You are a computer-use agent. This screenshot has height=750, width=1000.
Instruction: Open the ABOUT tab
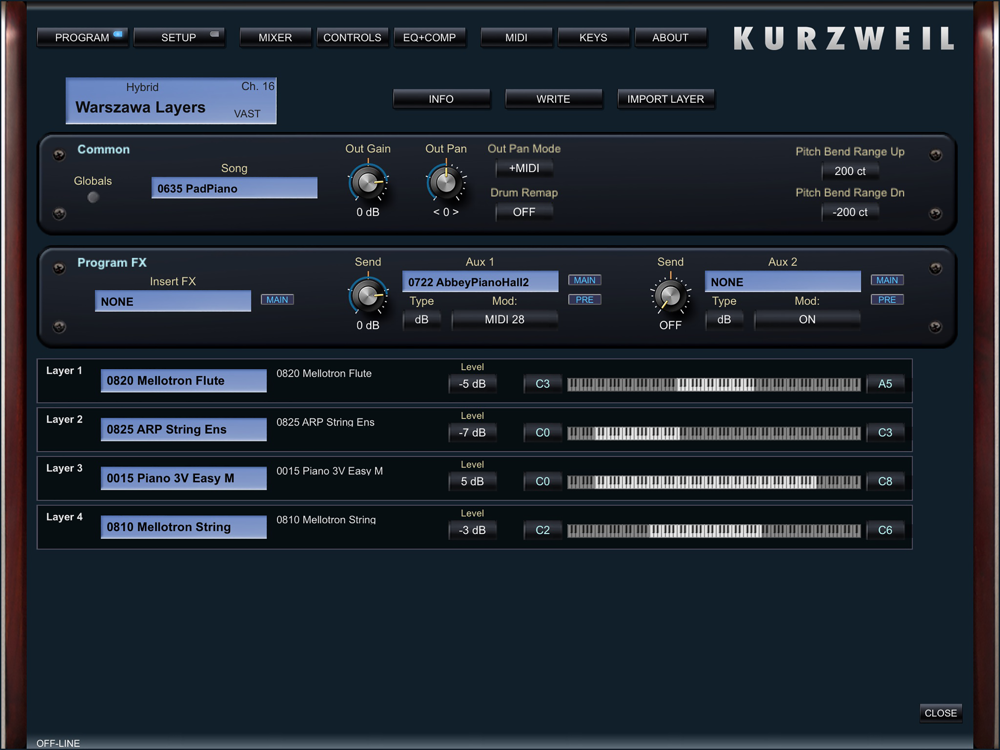(x=670, y=38)
